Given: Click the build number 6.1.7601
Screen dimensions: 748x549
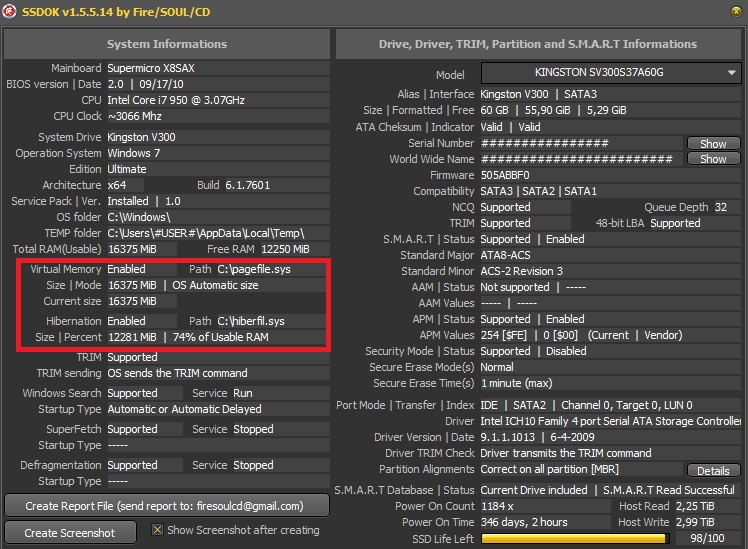Looking at the screenshot, I should click(x=248, y=185).
